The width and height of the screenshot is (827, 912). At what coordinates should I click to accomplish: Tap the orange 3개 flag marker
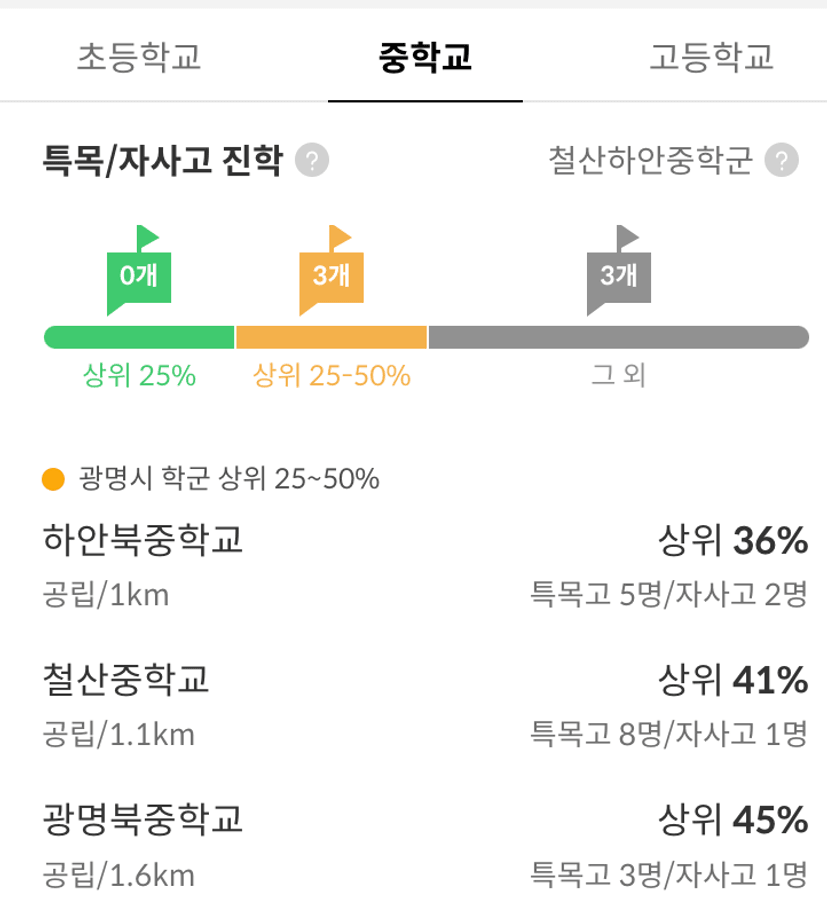click(331, 270)
